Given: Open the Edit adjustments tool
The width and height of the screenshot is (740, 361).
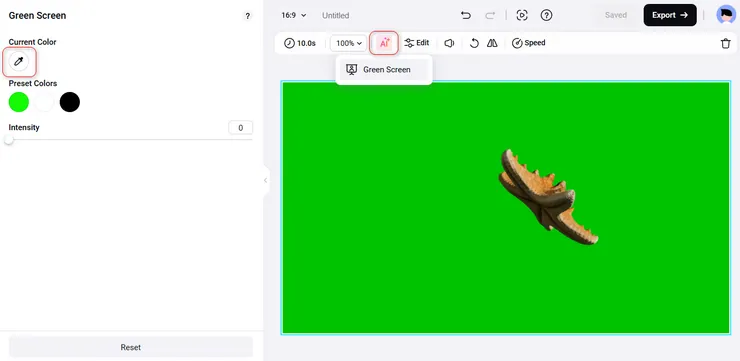Looking at the screenshot, I should [417, 43].
